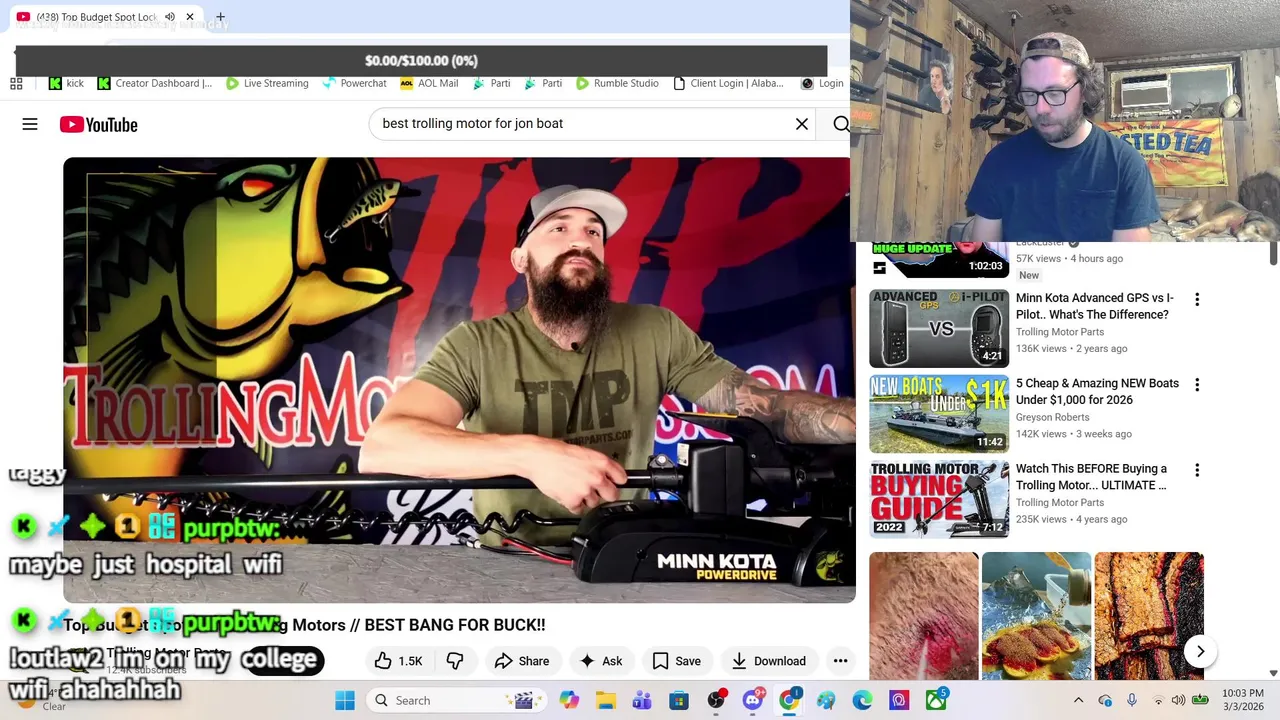Screen dimensions: 1280x720
Task: Download the current video
Action: 768,661
